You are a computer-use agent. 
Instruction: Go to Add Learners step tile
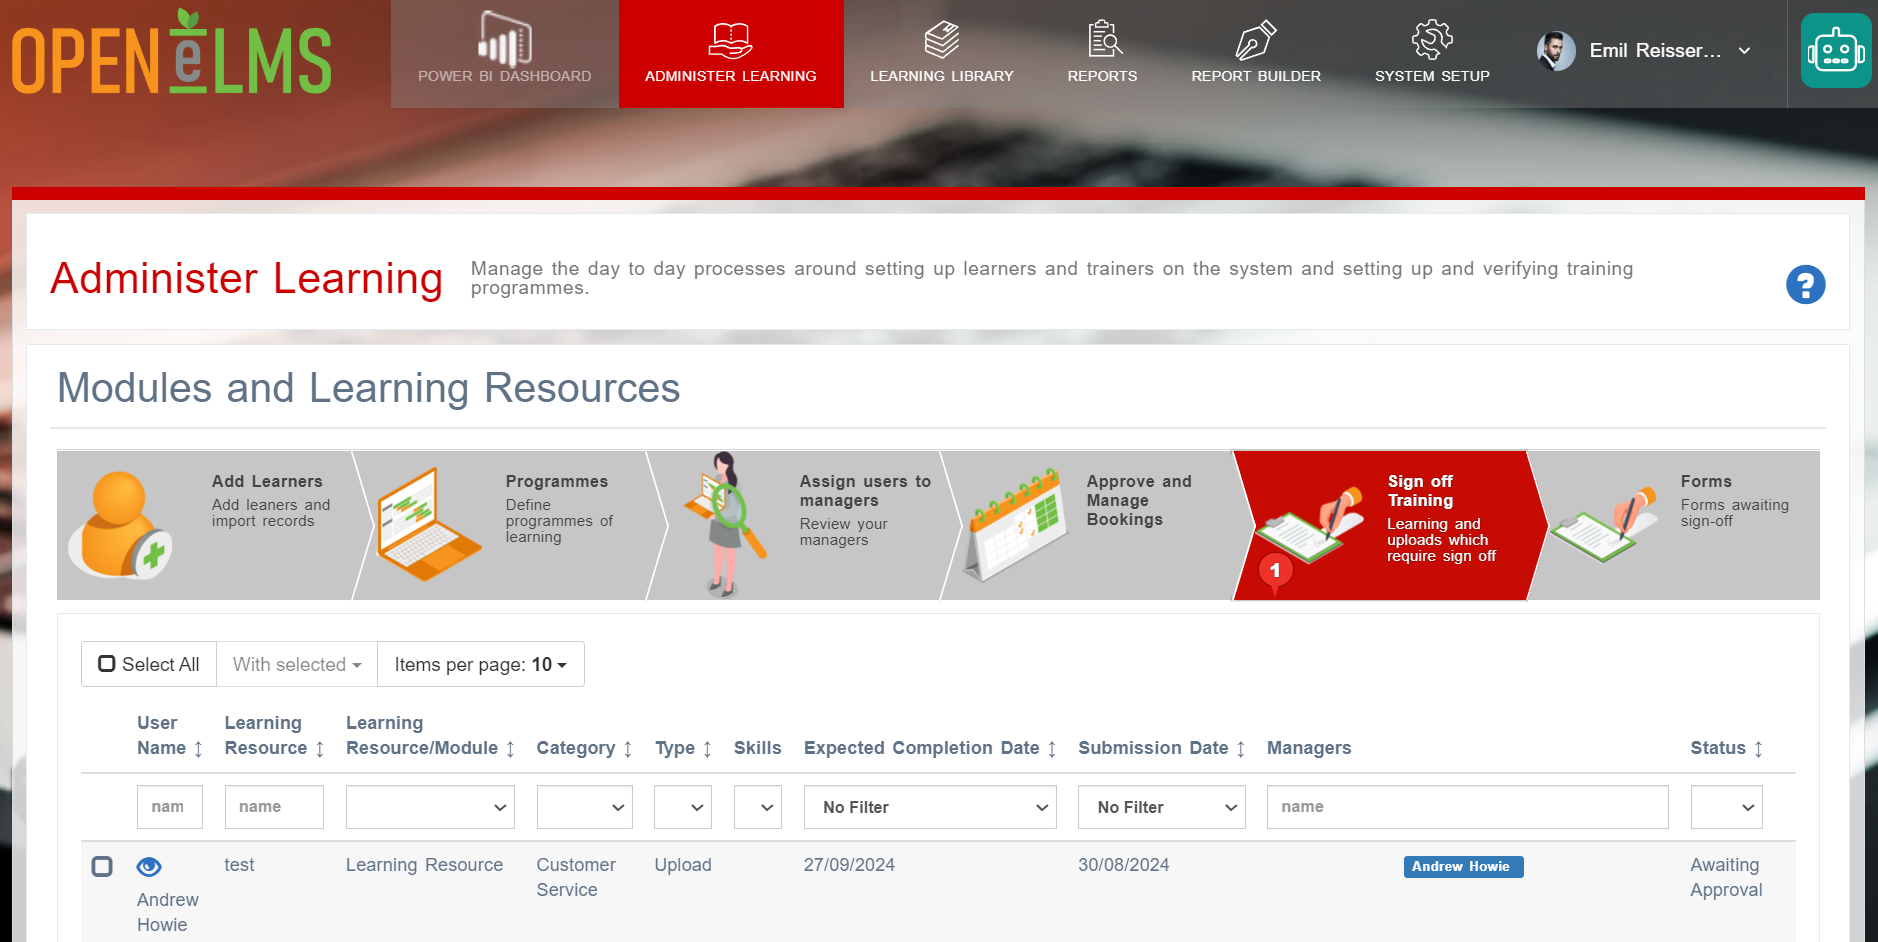pos(205,525)
